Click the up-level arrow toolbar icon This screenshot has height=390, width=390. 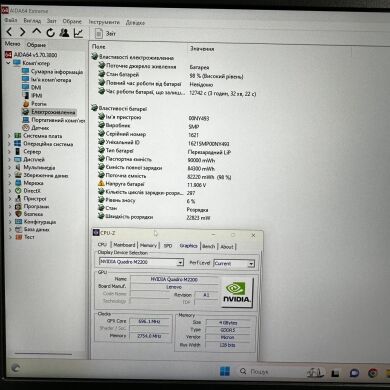[x=36, y=32]
